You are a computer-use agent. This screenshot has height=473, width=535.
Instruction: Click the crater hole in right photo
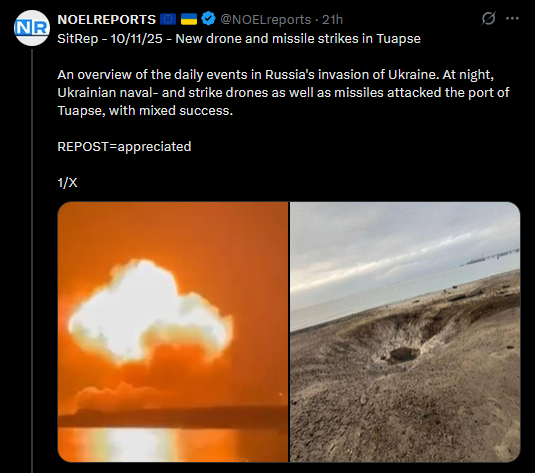point(404,355)
